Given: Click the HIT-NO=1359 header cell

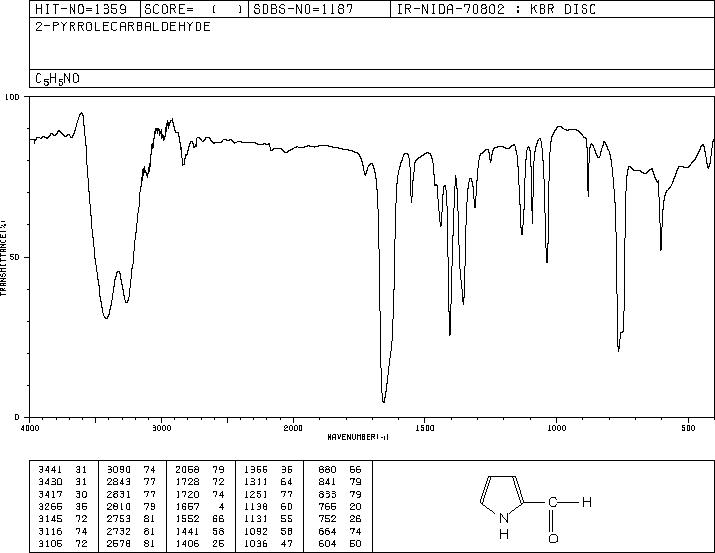Looking at the screenshot, I should coord(81,9).
